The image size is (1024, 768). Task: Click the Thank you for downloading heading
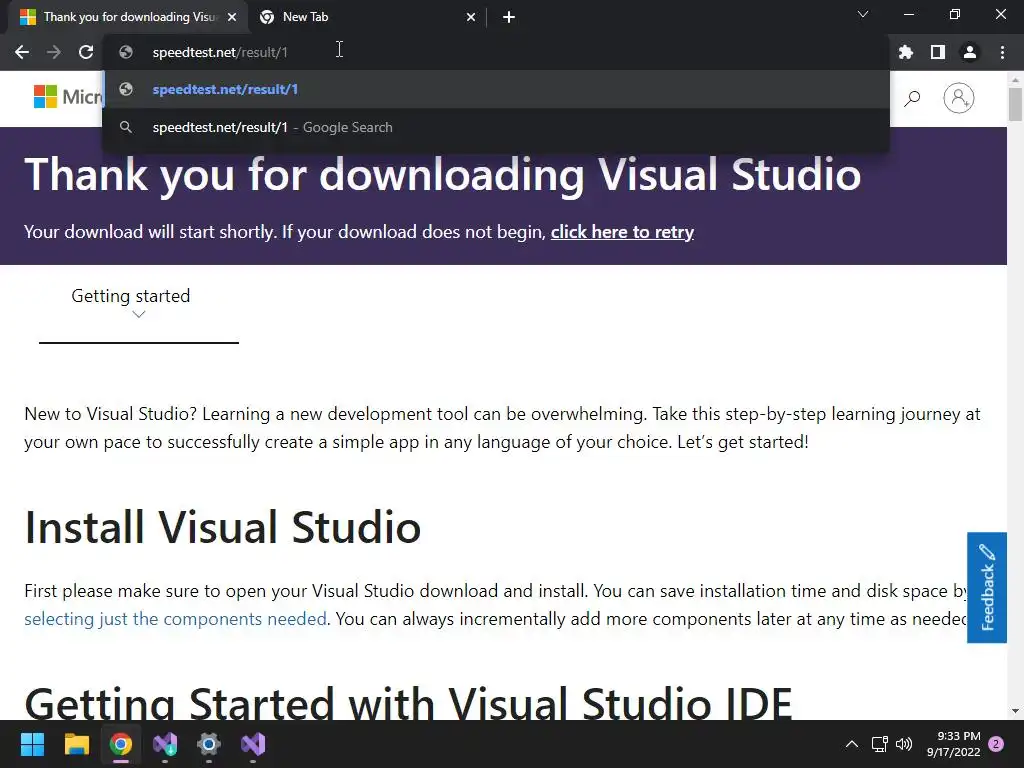click(443, 175)
